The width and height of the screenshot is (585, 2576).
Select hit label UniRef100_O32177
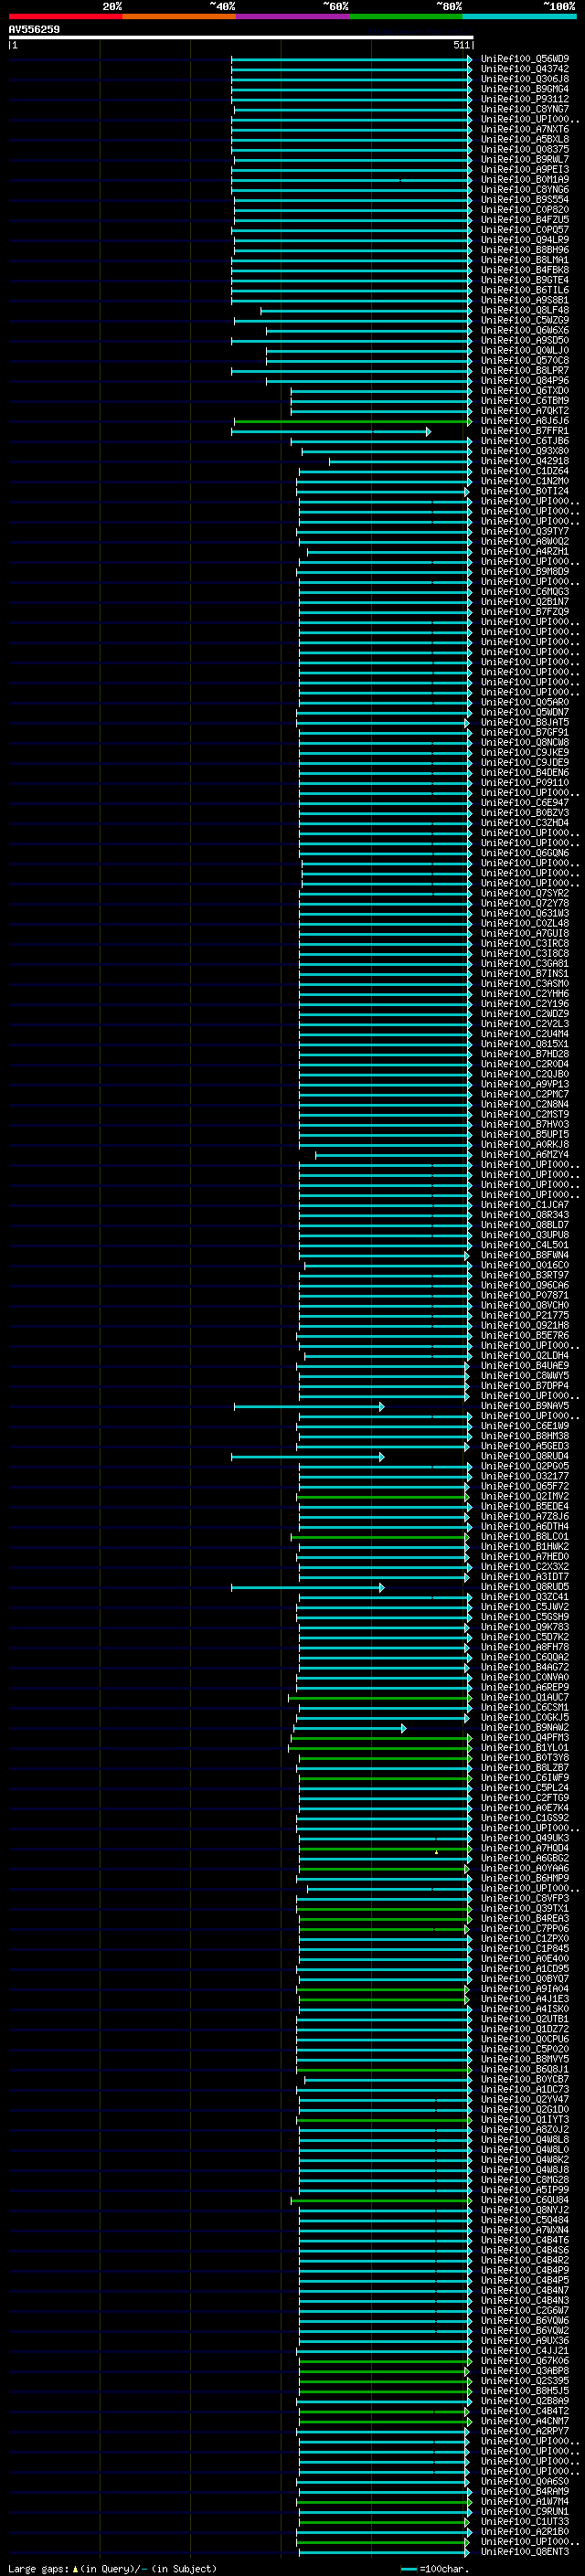(525, 1476)
